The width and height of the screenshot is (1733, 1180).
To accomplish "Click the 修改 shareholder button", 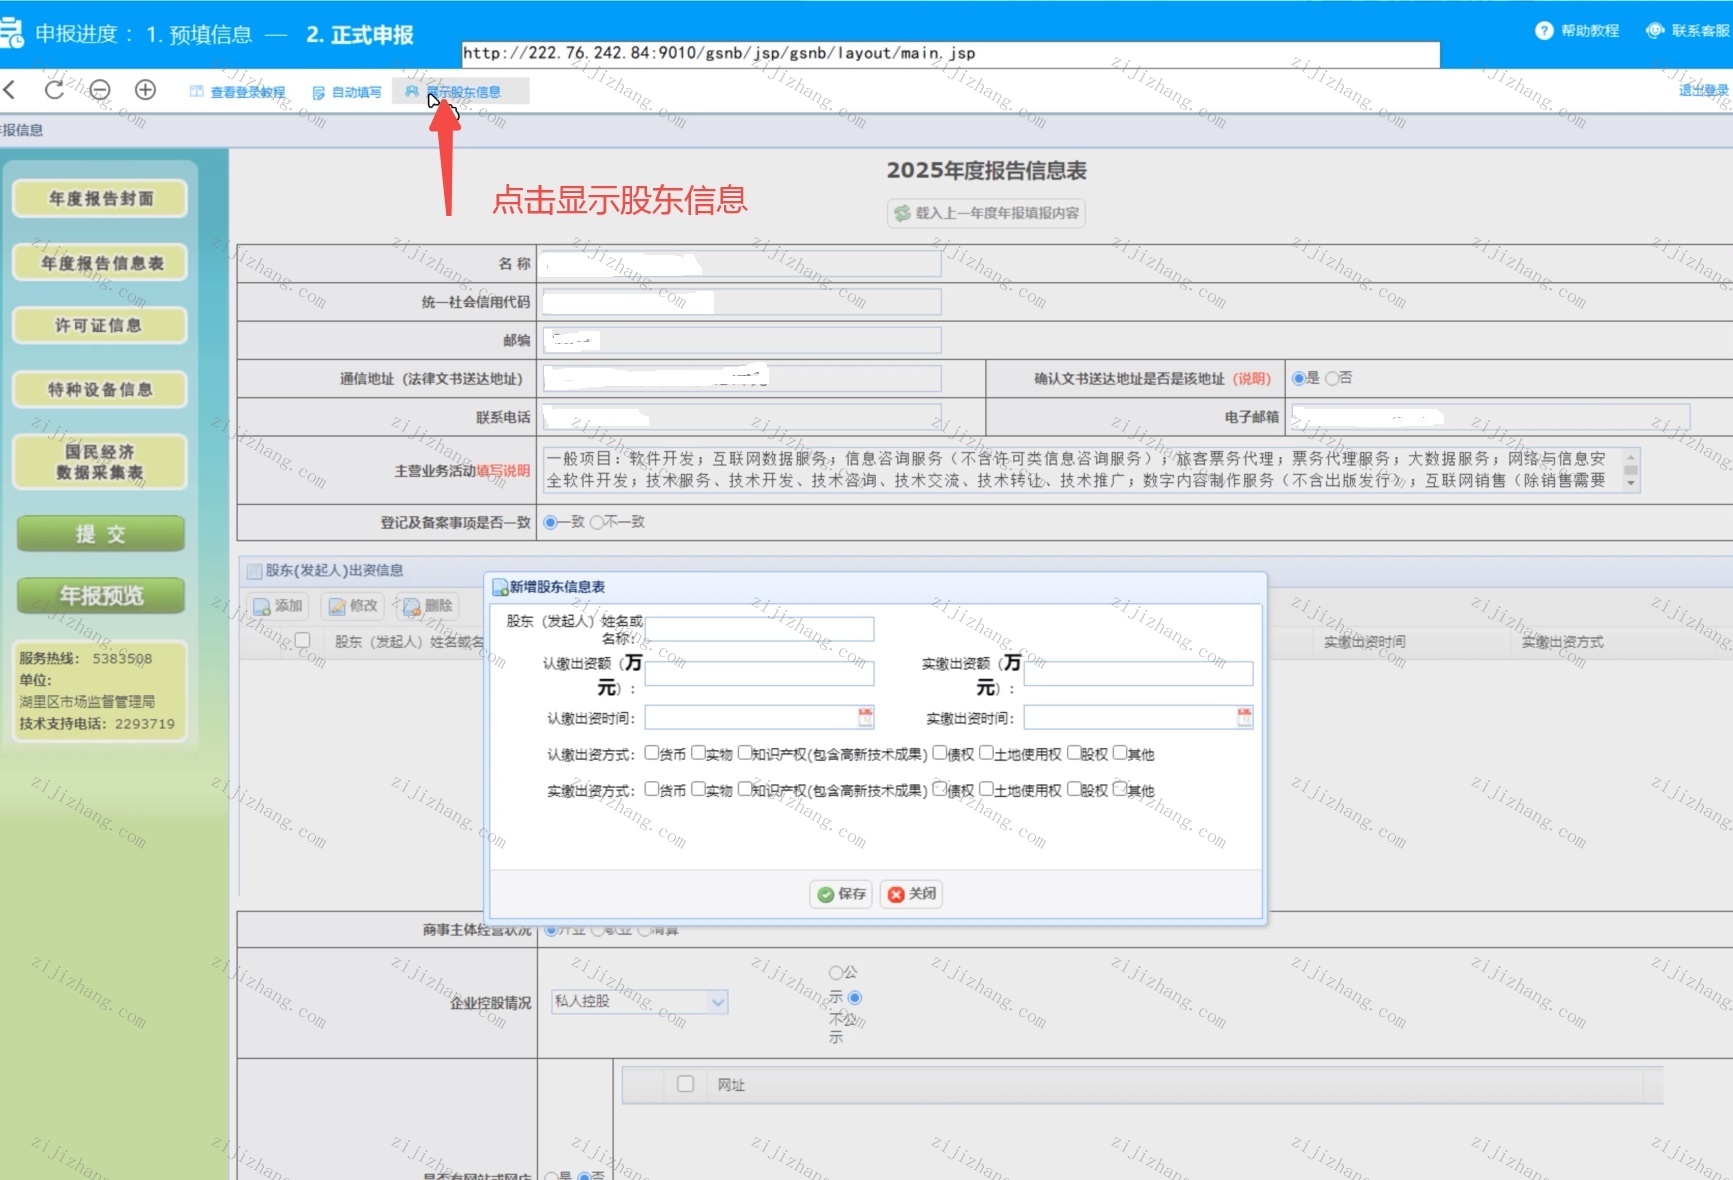I will pos(354,606).
